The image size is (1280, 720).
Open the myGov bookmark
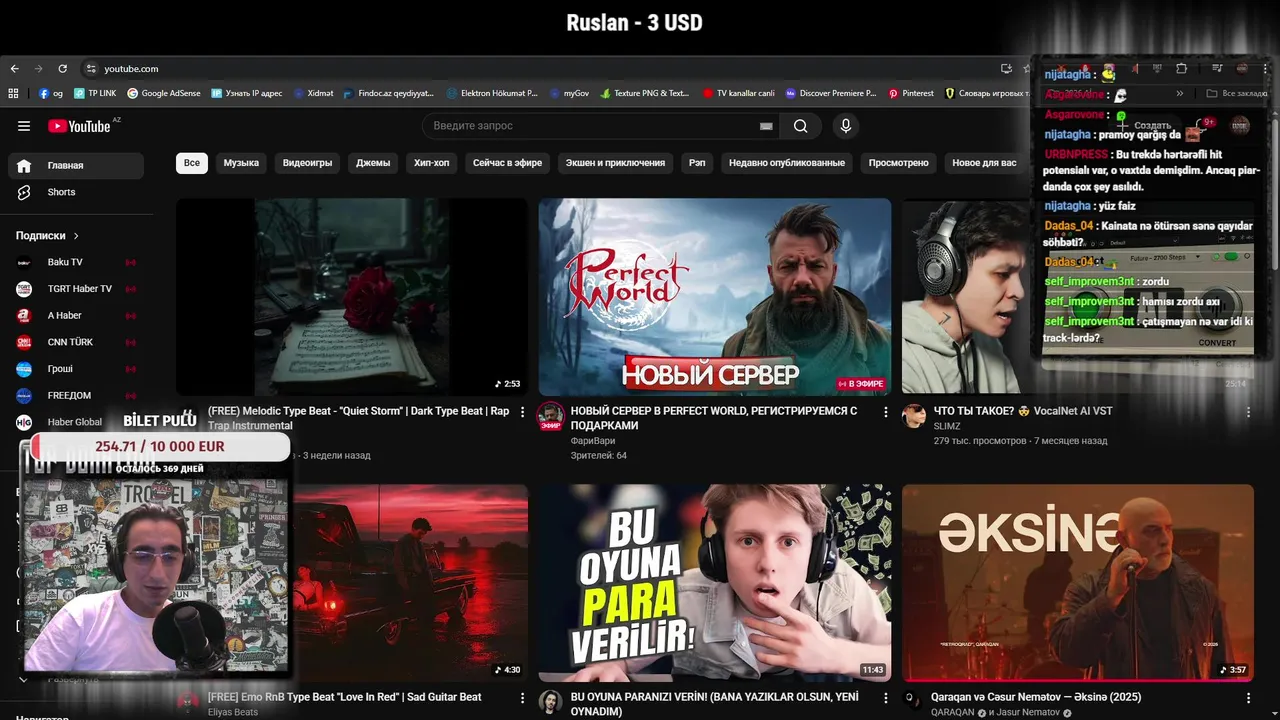point(570,93)
